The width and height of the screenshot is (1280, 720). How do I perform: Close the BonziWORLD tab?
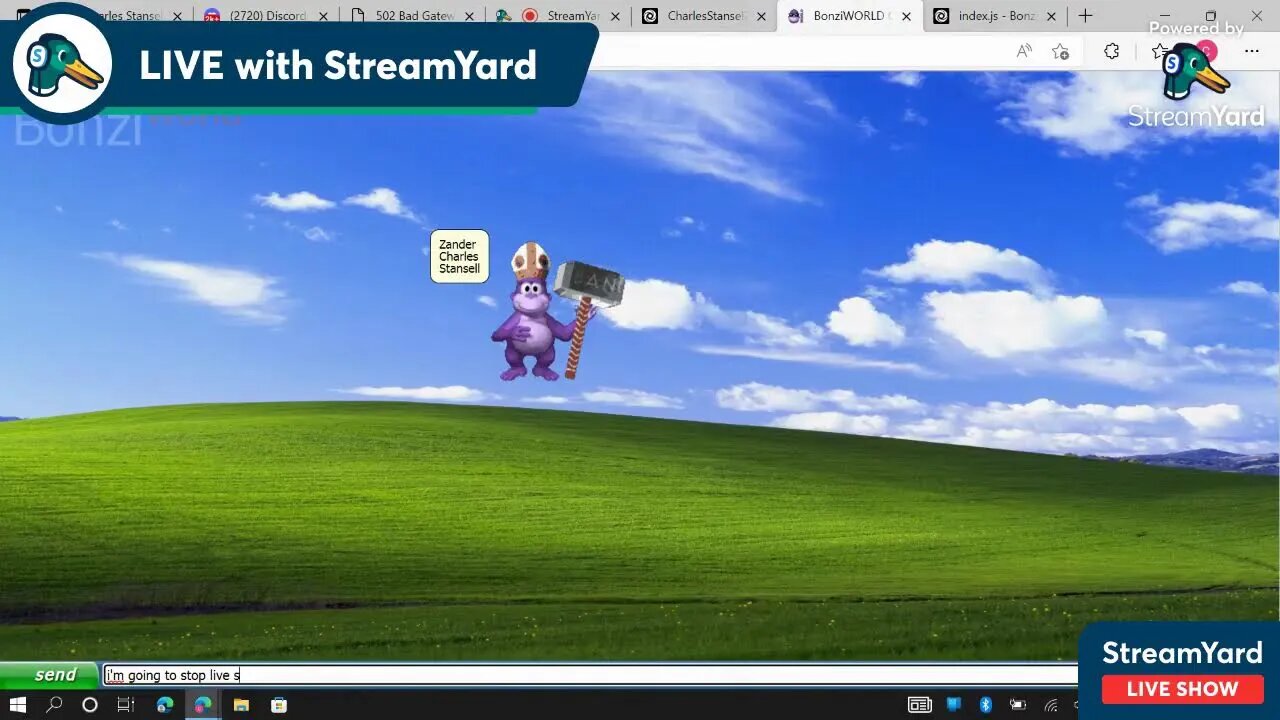(x=907, y=16)
